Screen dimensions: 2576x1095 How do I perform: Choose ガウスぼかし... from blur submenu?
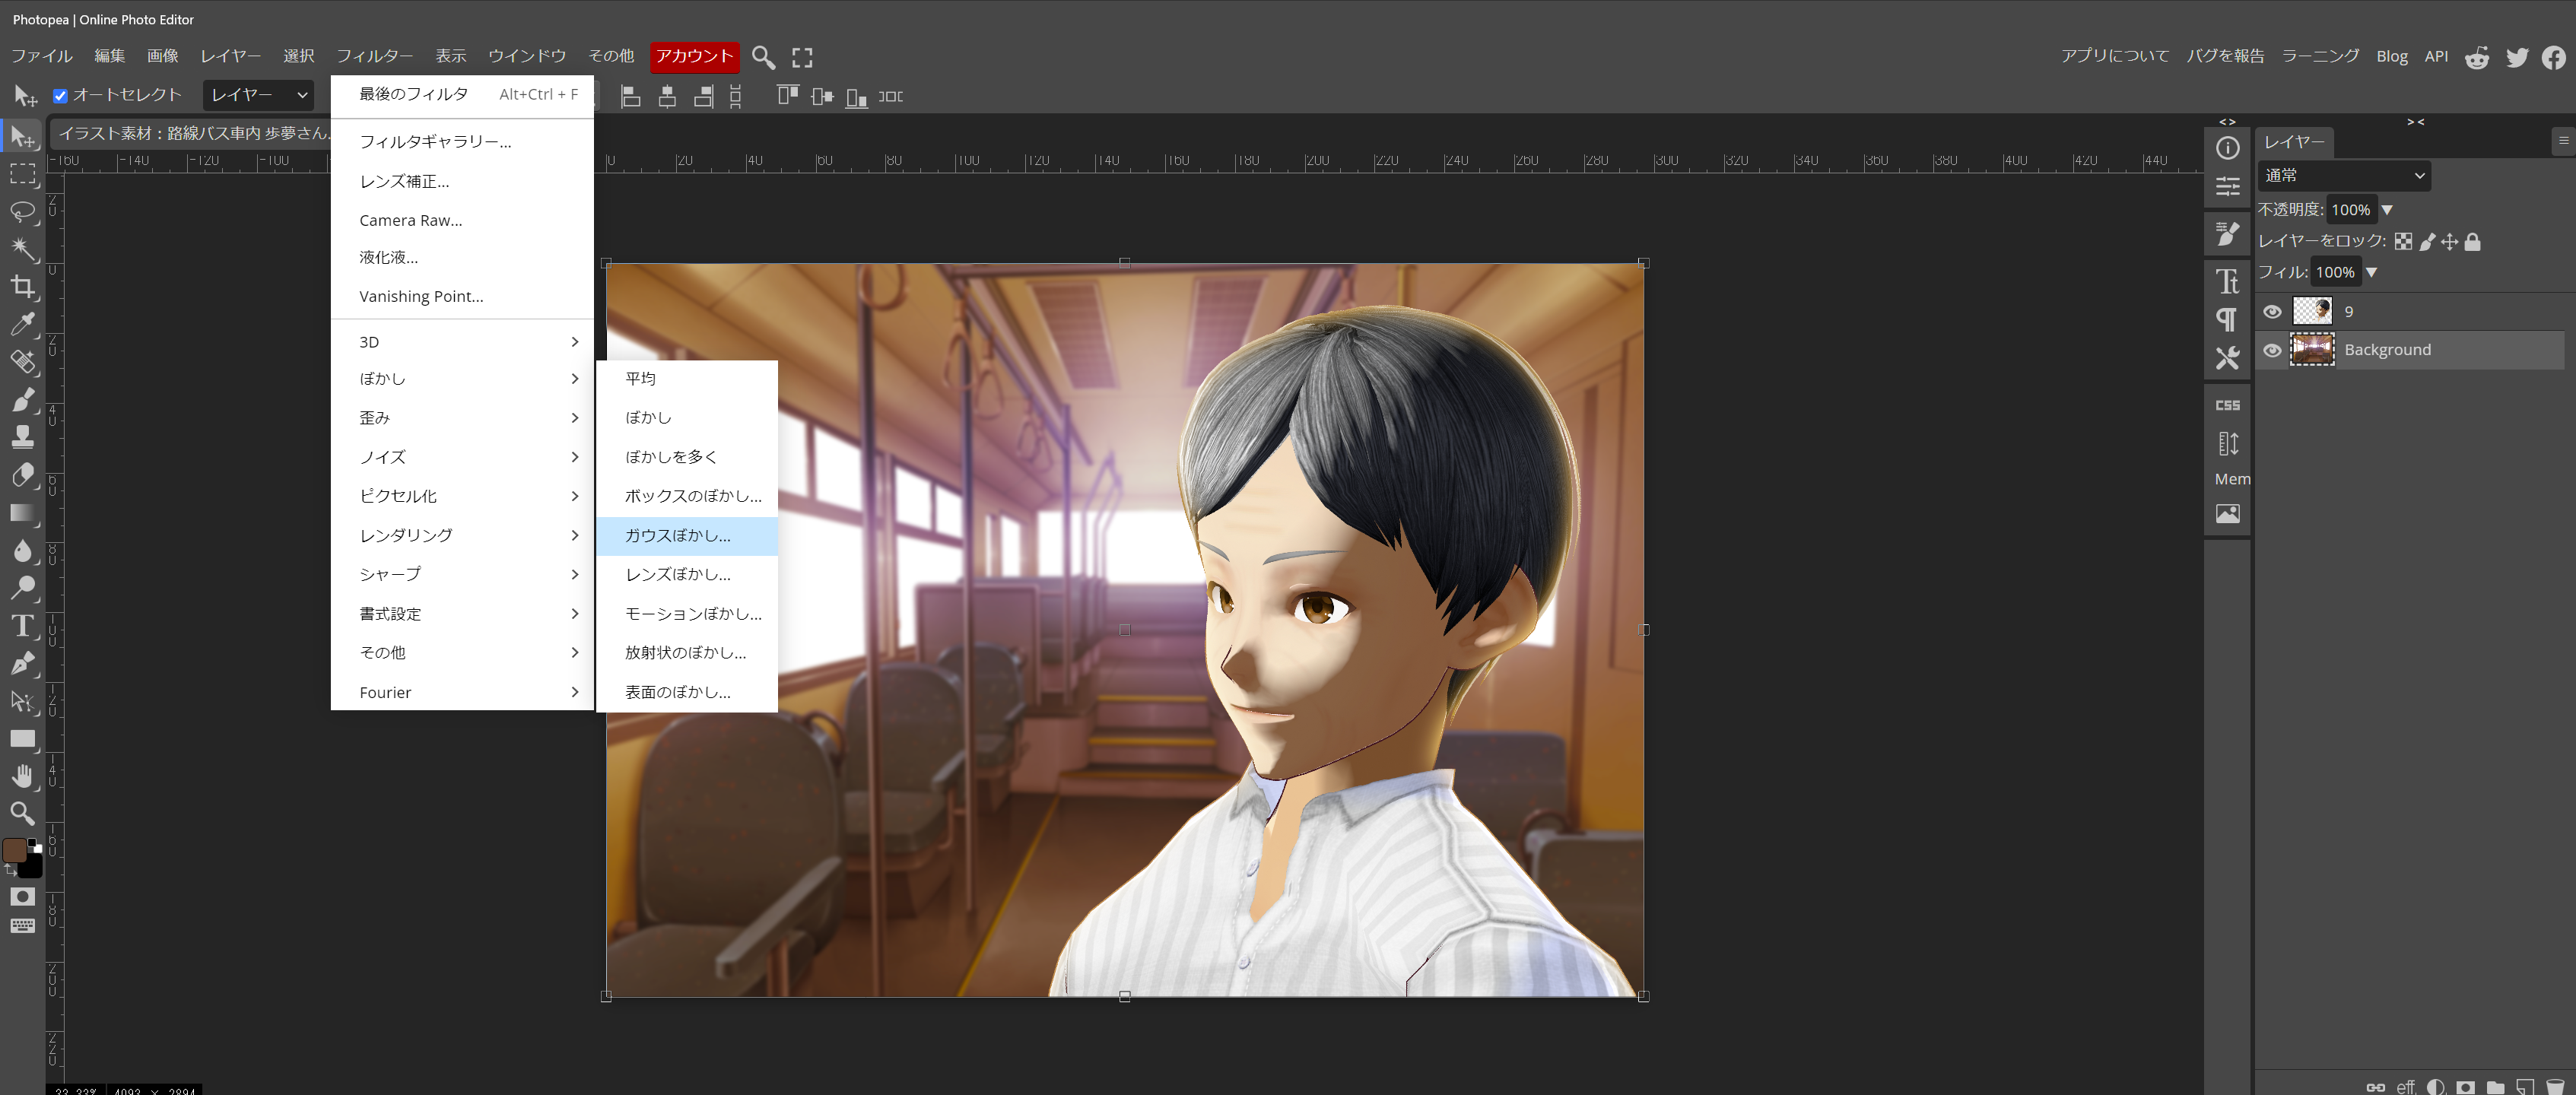pos(678,536)
